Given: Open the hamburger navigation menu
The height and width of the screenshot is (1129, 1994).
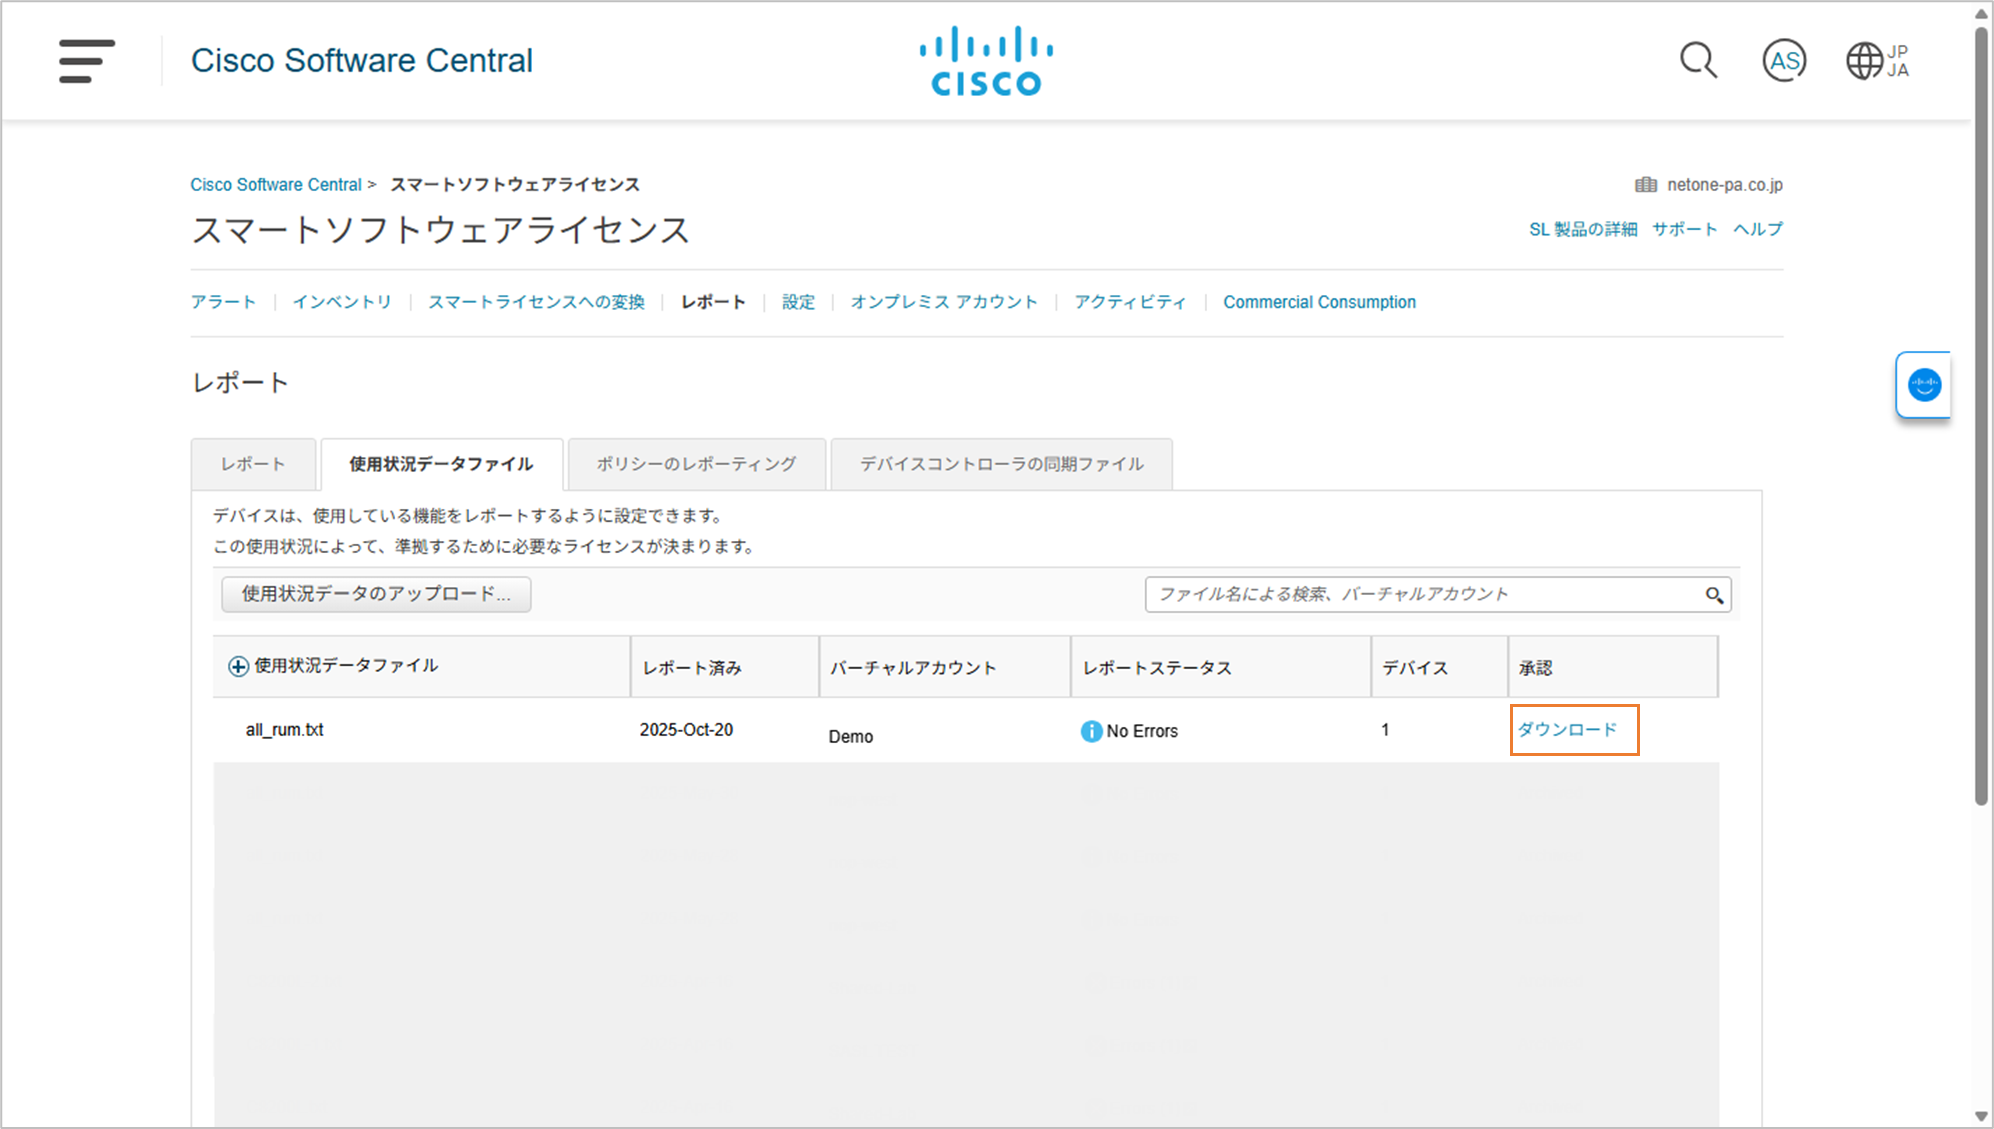Looking at the screenshot, I should pyautogui.click(x=86, y=61).
